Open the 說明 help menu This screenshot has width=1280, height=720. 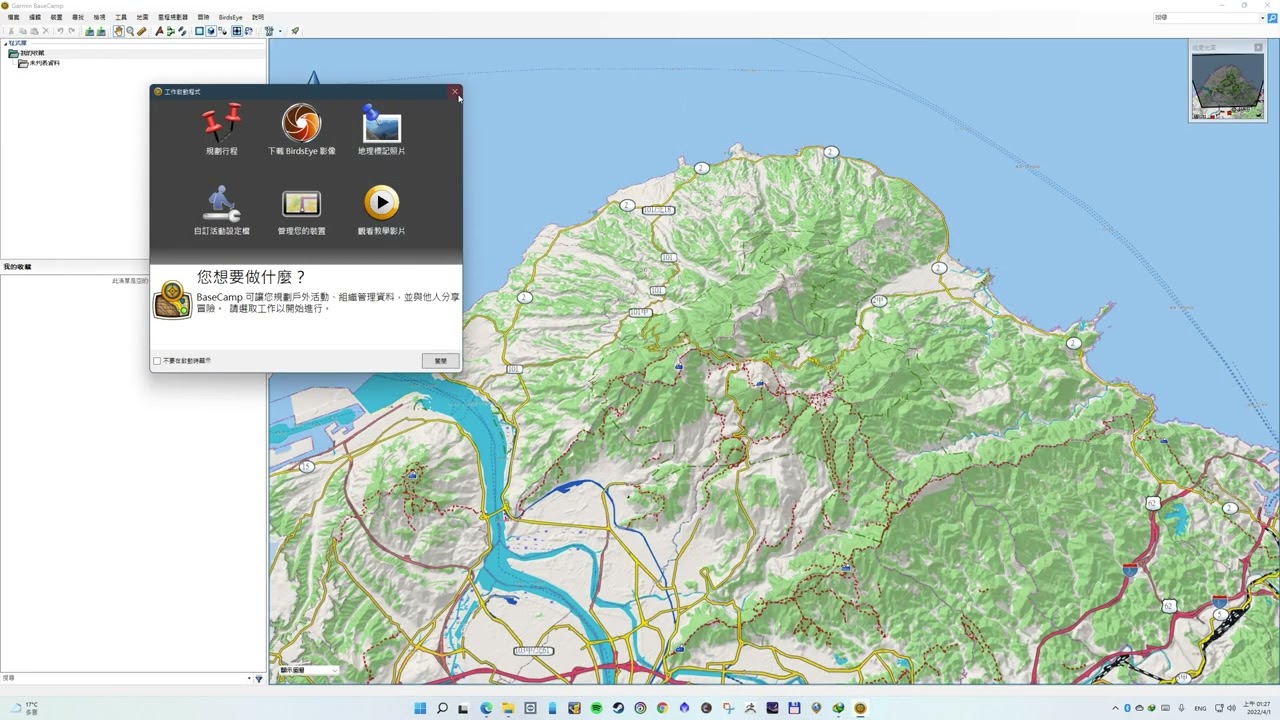pos(258,17)
